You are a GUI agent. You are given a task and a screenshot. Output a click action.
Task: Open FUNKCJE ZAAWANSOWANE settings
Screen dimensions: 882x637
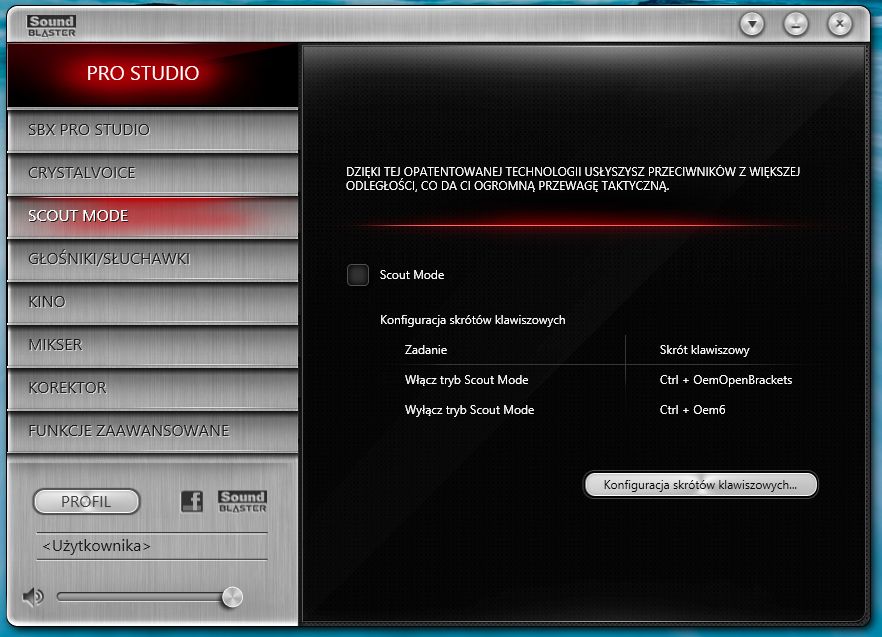(x=152, y=431)
